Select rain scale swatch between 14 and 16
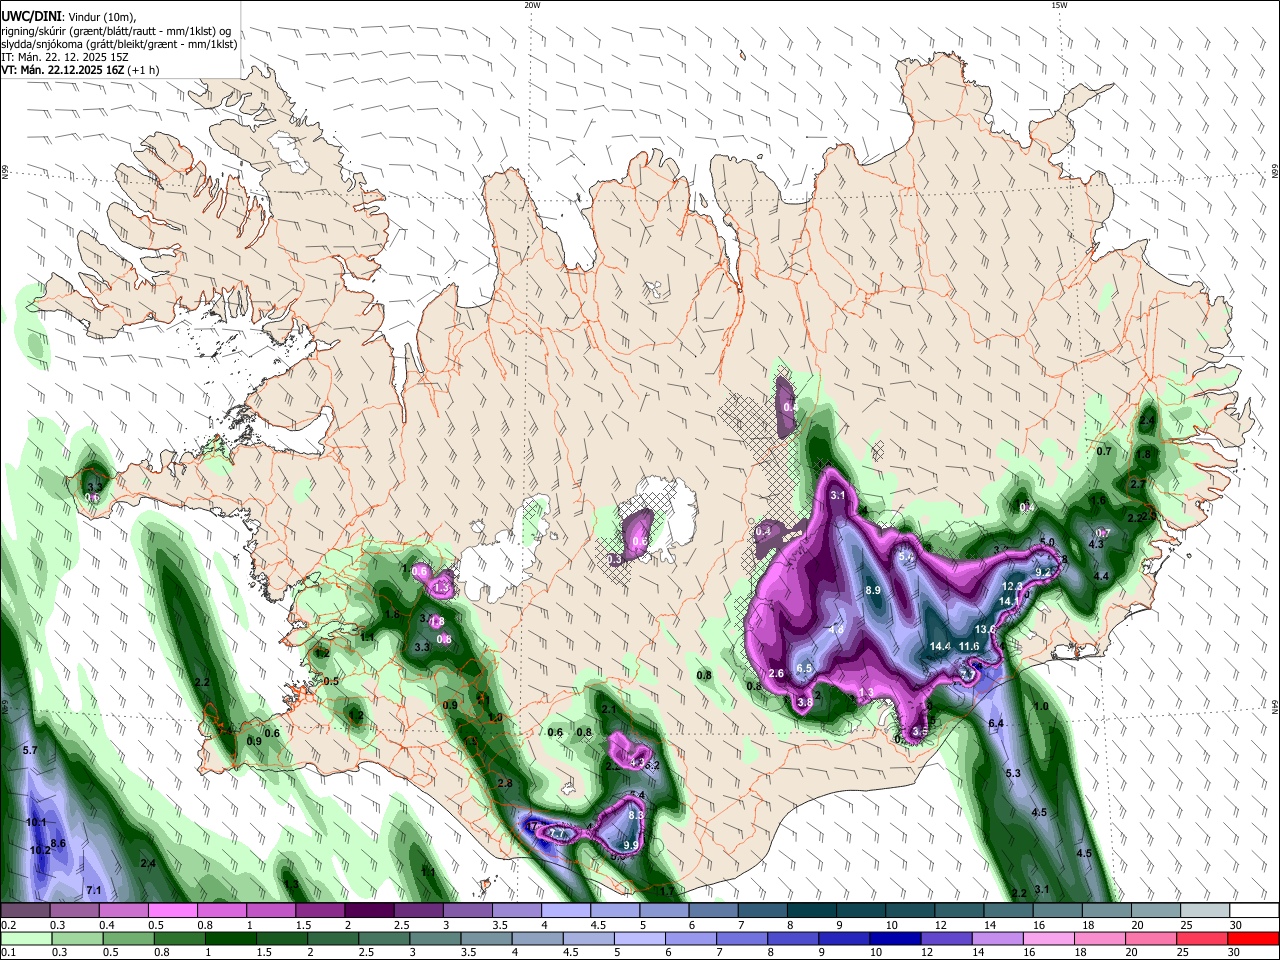1280x960 pixels. coord(998,938)
